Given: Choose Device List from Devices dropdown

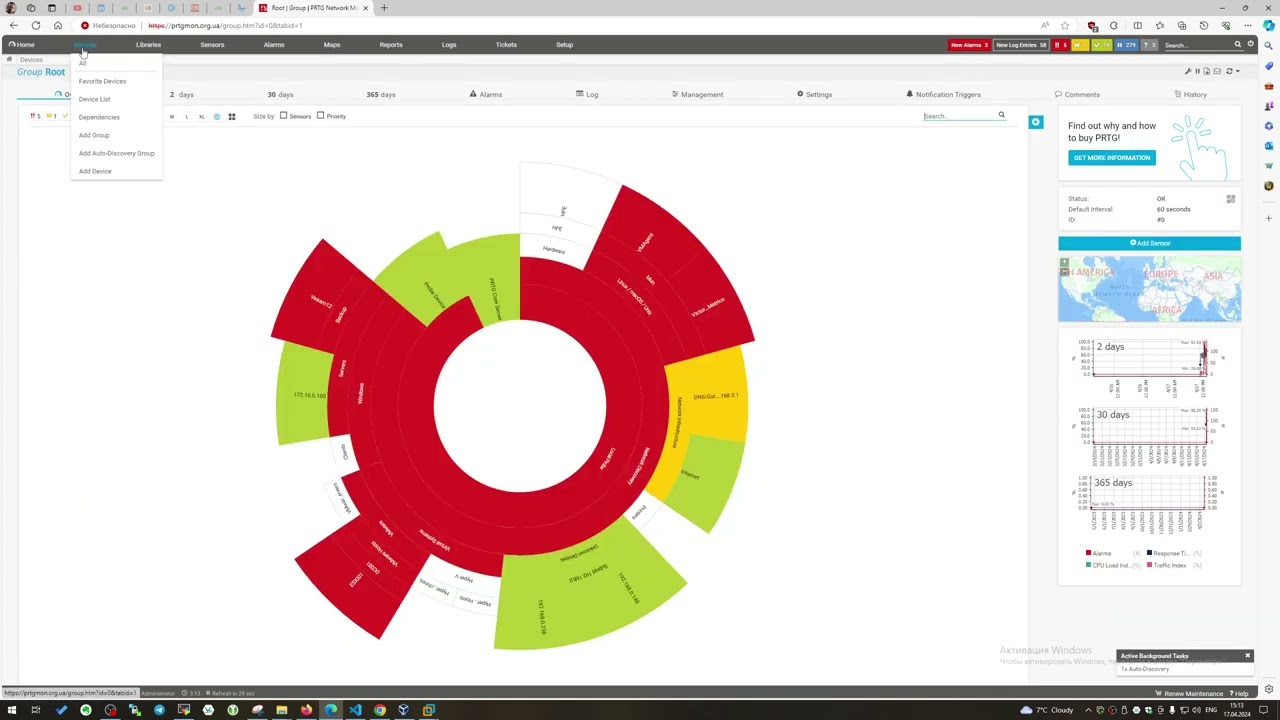Looking at the screenshot, I should tap(95, 99).
